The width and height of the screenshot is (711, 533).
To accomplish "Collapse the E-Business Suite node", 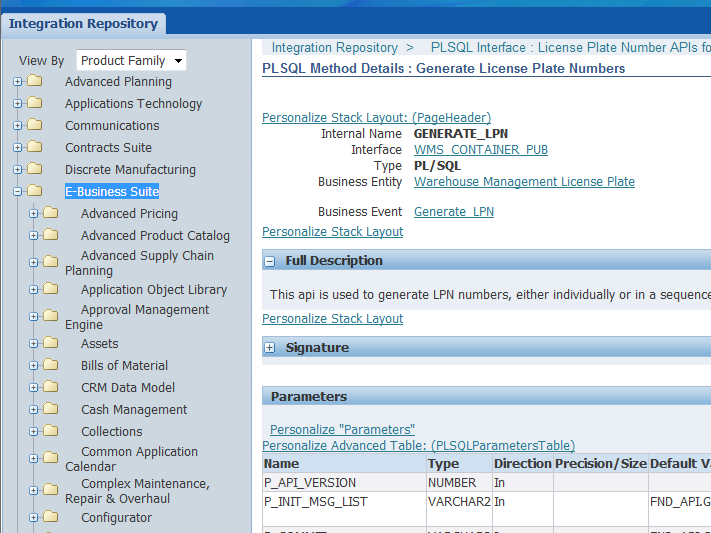I will pyautogui.click(x=18, y=191).
